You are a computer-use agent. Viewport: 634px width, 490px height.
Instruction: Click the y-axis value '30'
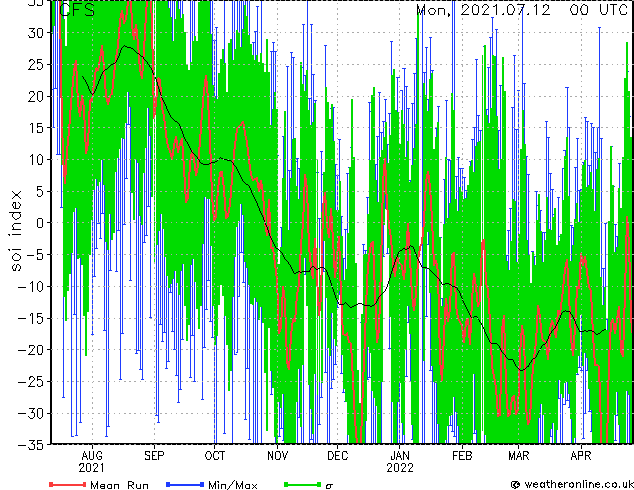pos(36,33)
